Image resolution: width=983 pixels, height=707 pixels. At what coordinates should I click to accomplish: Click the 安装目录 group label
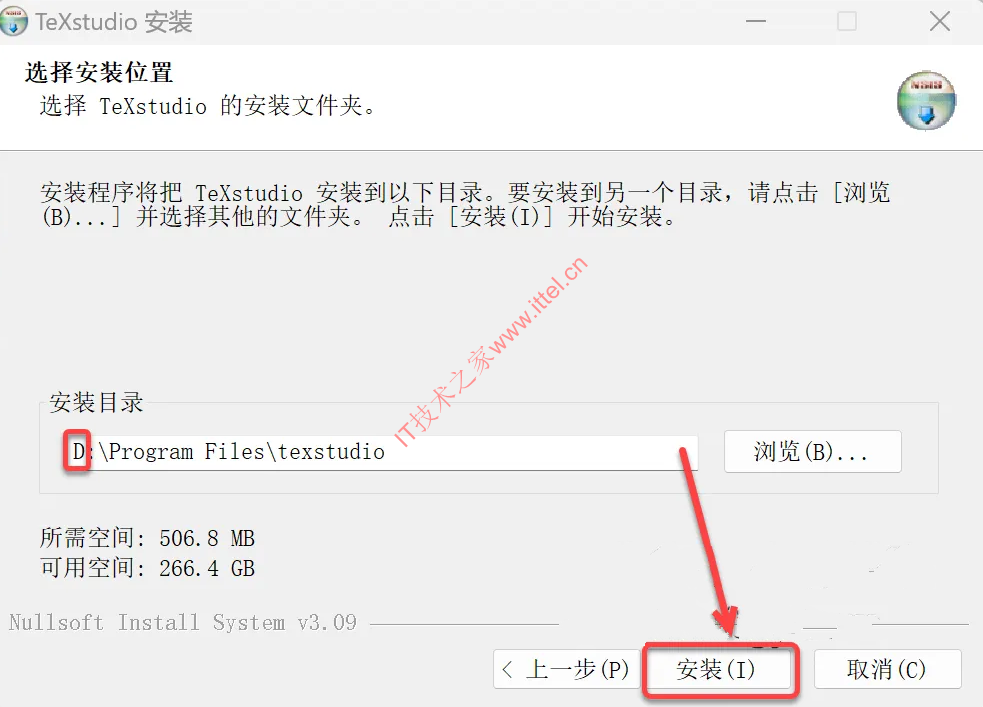tap(96, 402)
